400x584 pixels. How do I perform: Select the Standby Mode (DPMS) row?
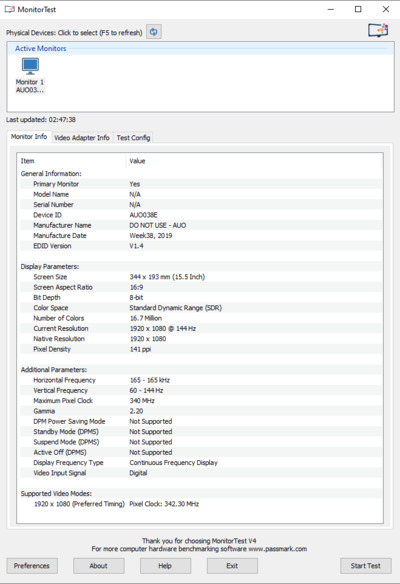pyautogui.click(x=200, y=432)
